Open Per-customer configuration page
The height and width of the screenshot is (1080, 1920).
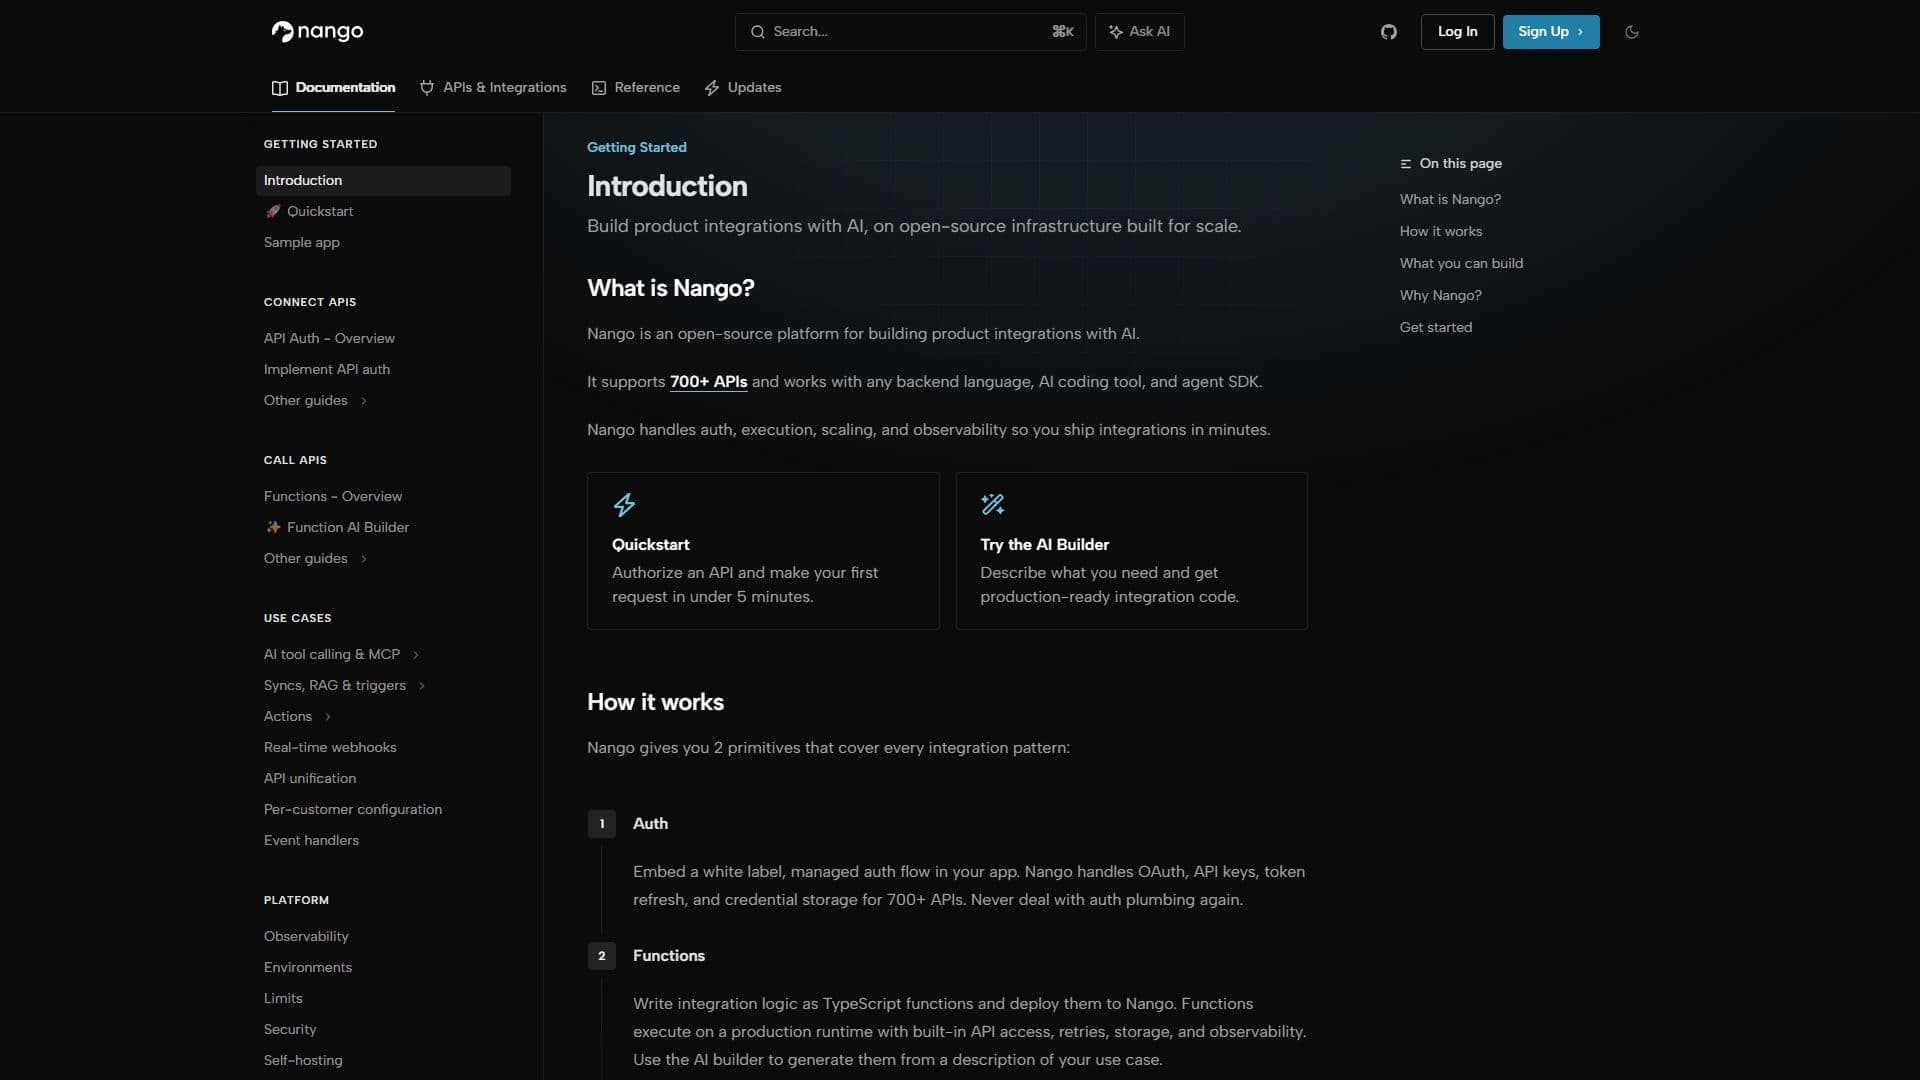tap(353, 809)
